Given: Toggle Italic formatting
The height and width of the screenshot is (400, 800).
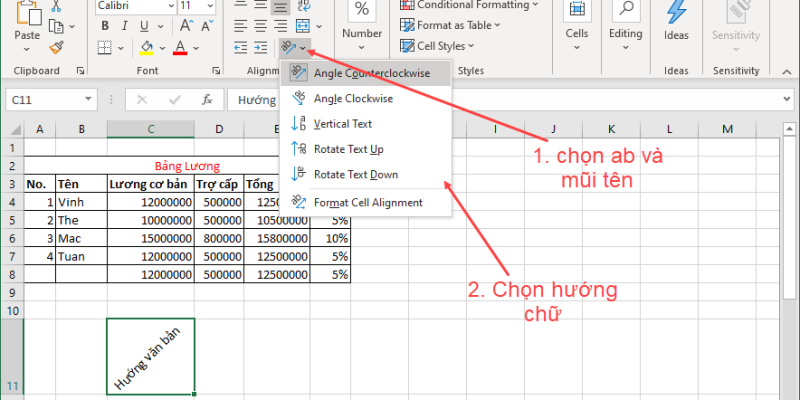Looking at the screenshot, I should 124,26.
